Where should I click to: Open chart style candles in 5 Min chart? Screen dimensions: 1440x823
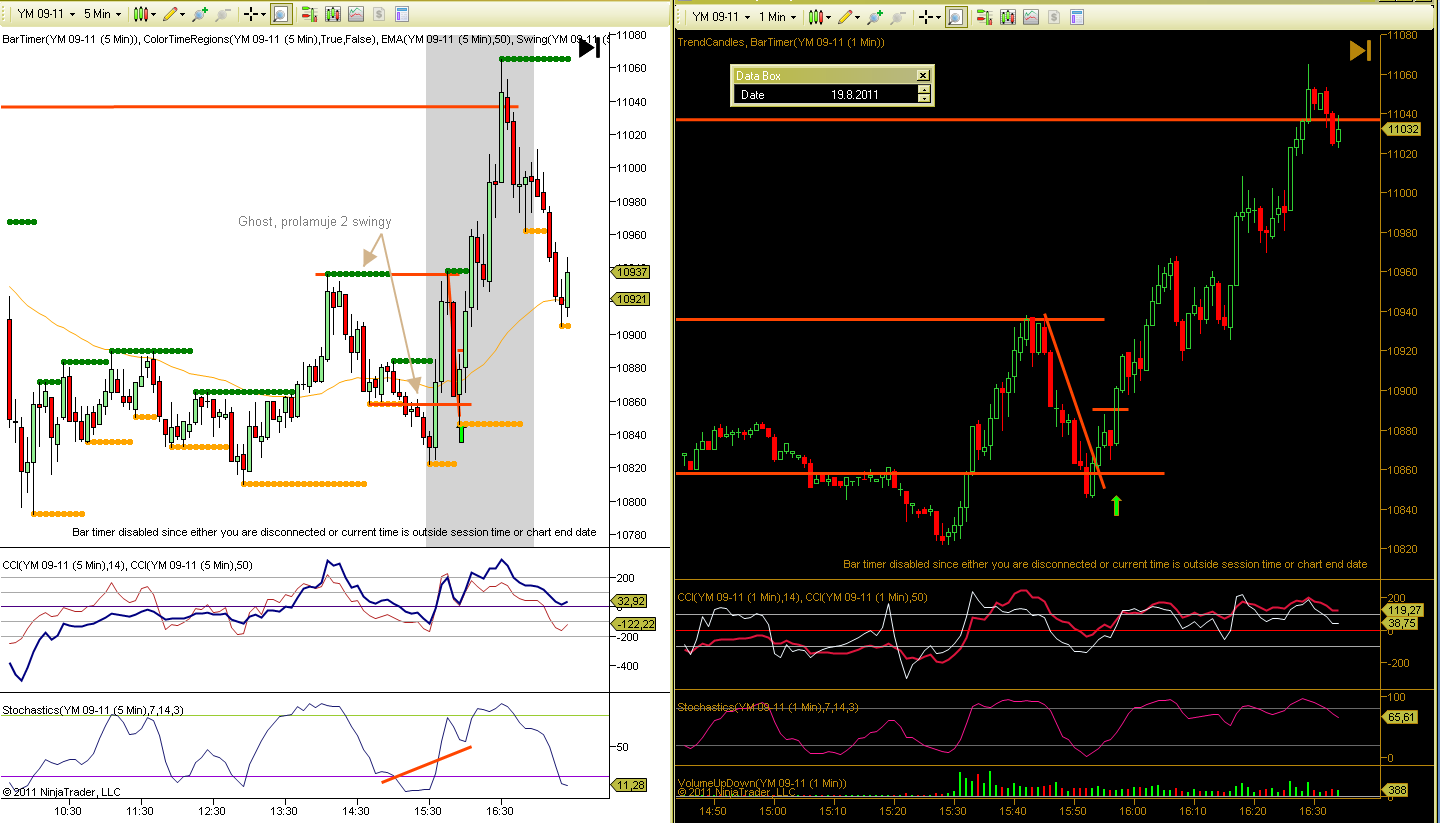click(x=141, y=15)
